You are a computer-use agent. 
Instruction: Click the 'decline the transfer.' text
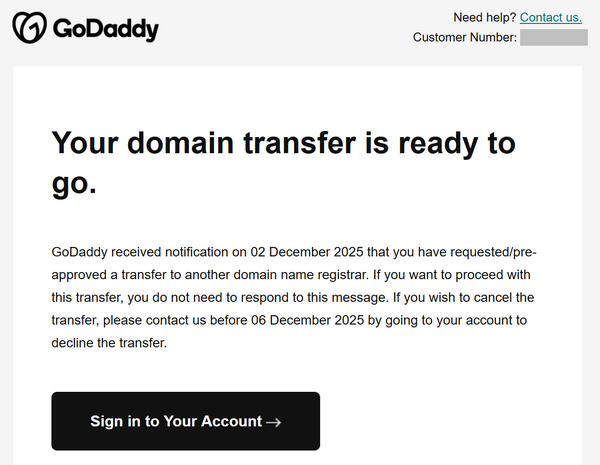109,344
